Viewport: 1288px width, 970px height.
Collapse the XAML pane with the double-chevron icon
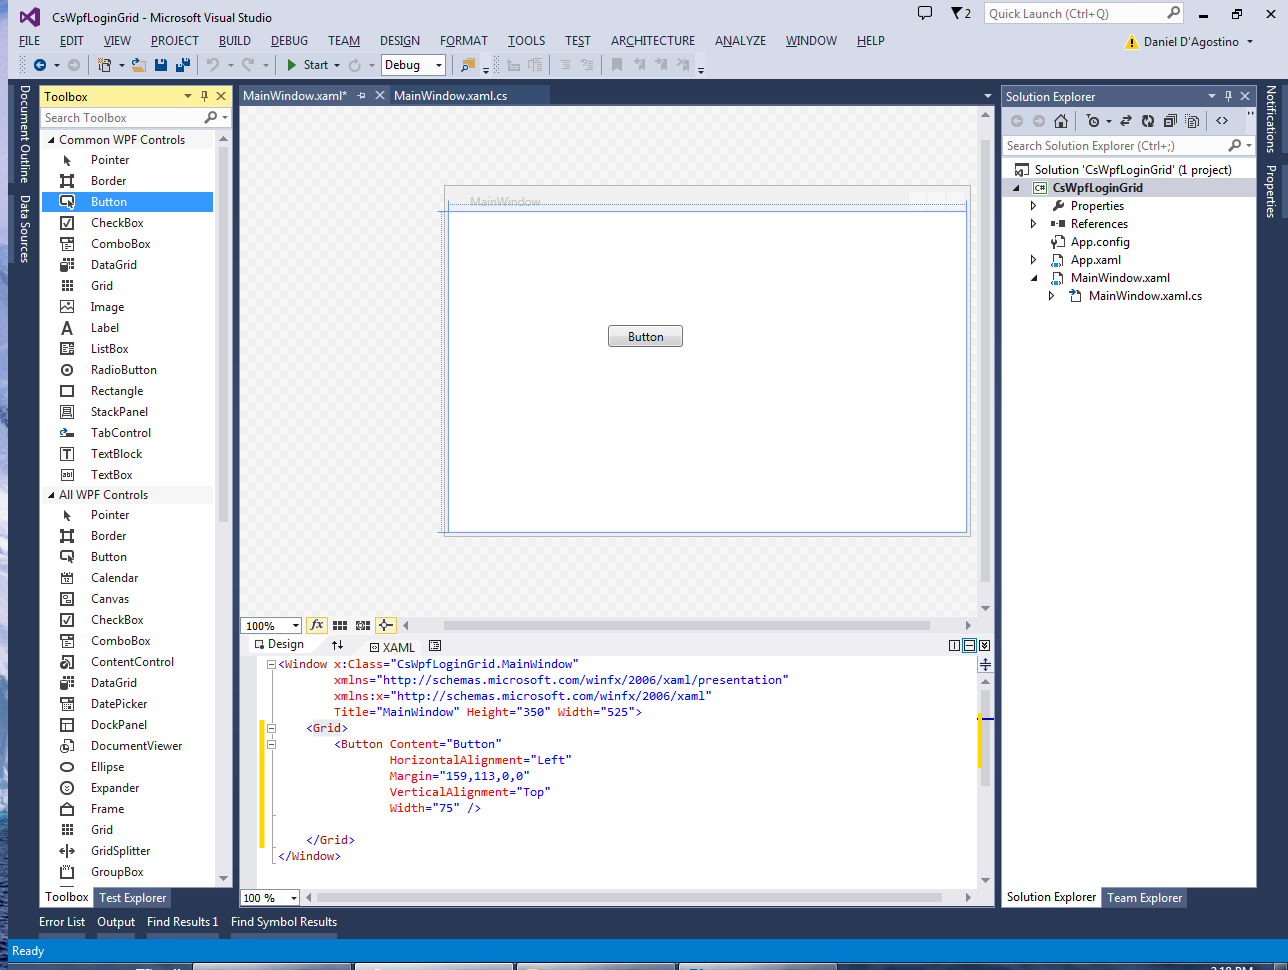pos(984,646)
